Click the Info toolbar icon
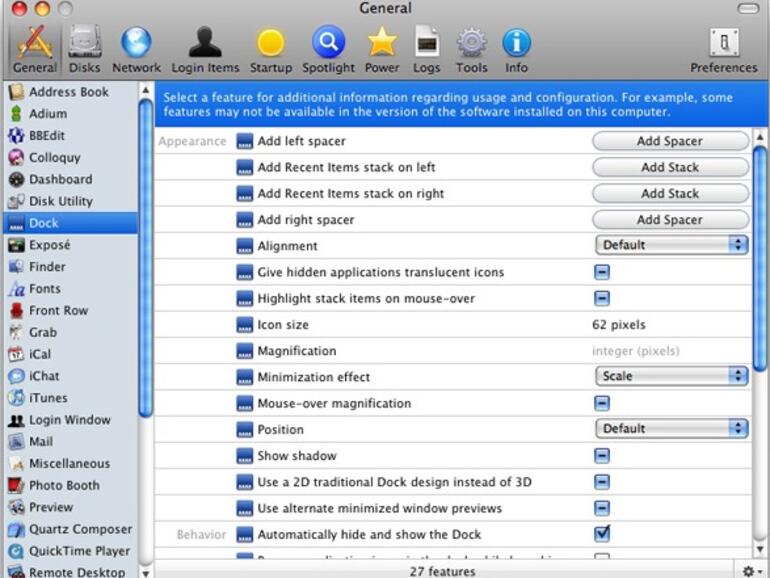Screen dimensions: 770x578 tap(516, 48)
